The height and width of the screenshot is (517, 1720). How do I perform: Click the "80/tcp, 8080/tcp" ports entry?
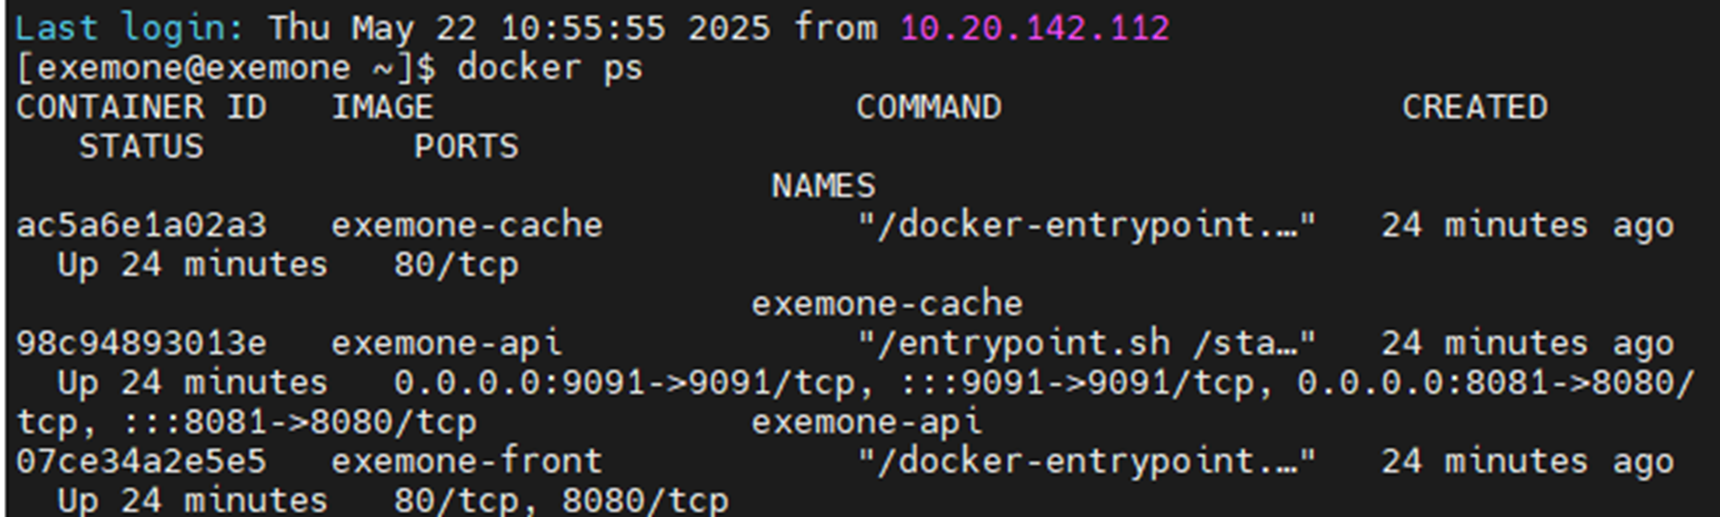coord(560,500)
